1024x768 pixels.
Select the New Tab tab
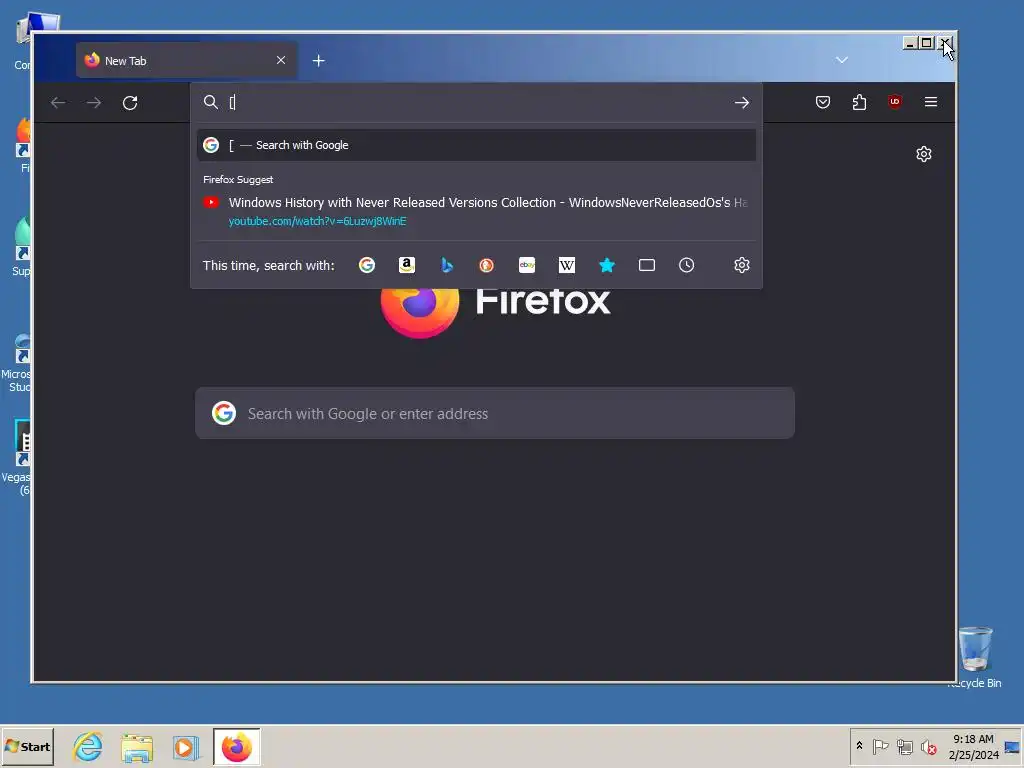187,60
